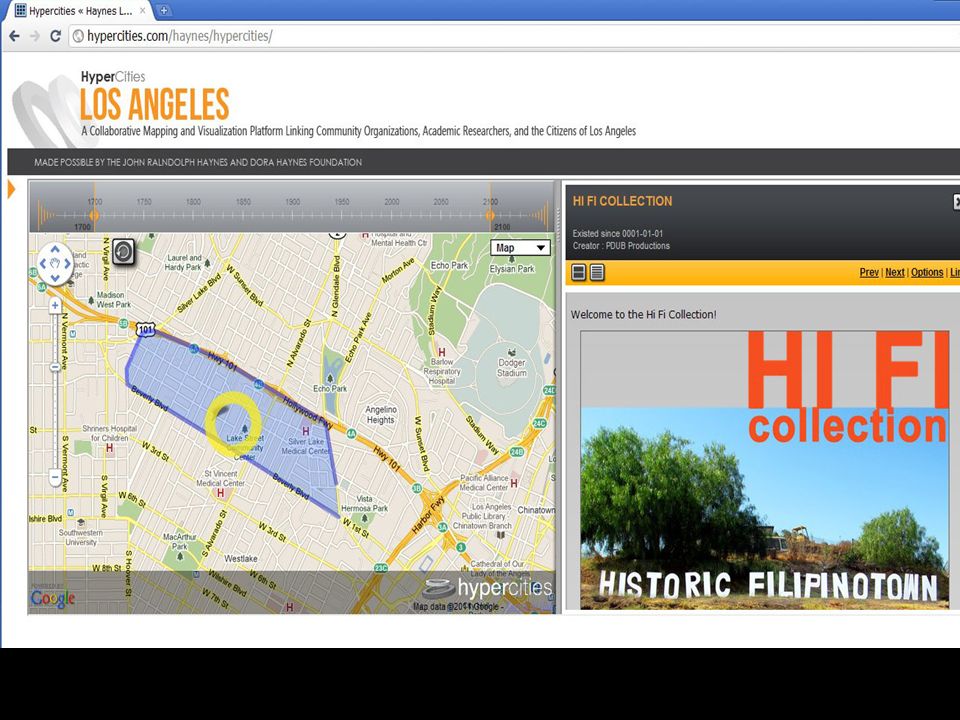This screenshot has width=960, height=720.
Task: Click Barlow Respiratory Hospital icon
Action: pos(441,352)
